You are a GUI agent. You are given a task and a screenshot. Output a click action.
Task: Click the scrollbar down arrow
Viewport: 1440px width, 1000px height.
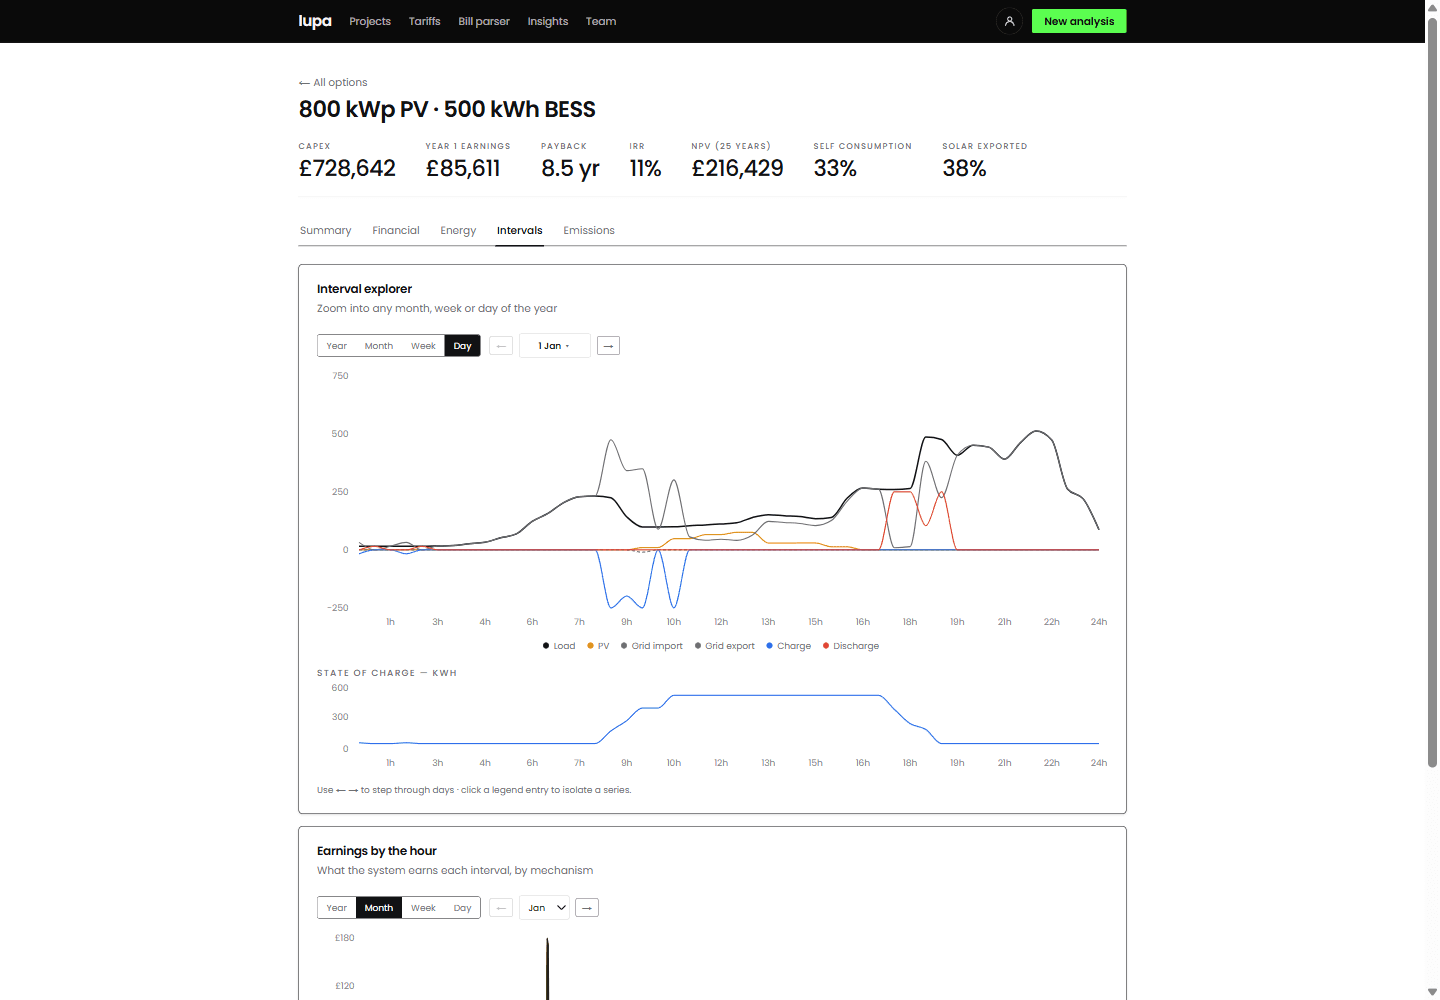[x=1432, y=992]
